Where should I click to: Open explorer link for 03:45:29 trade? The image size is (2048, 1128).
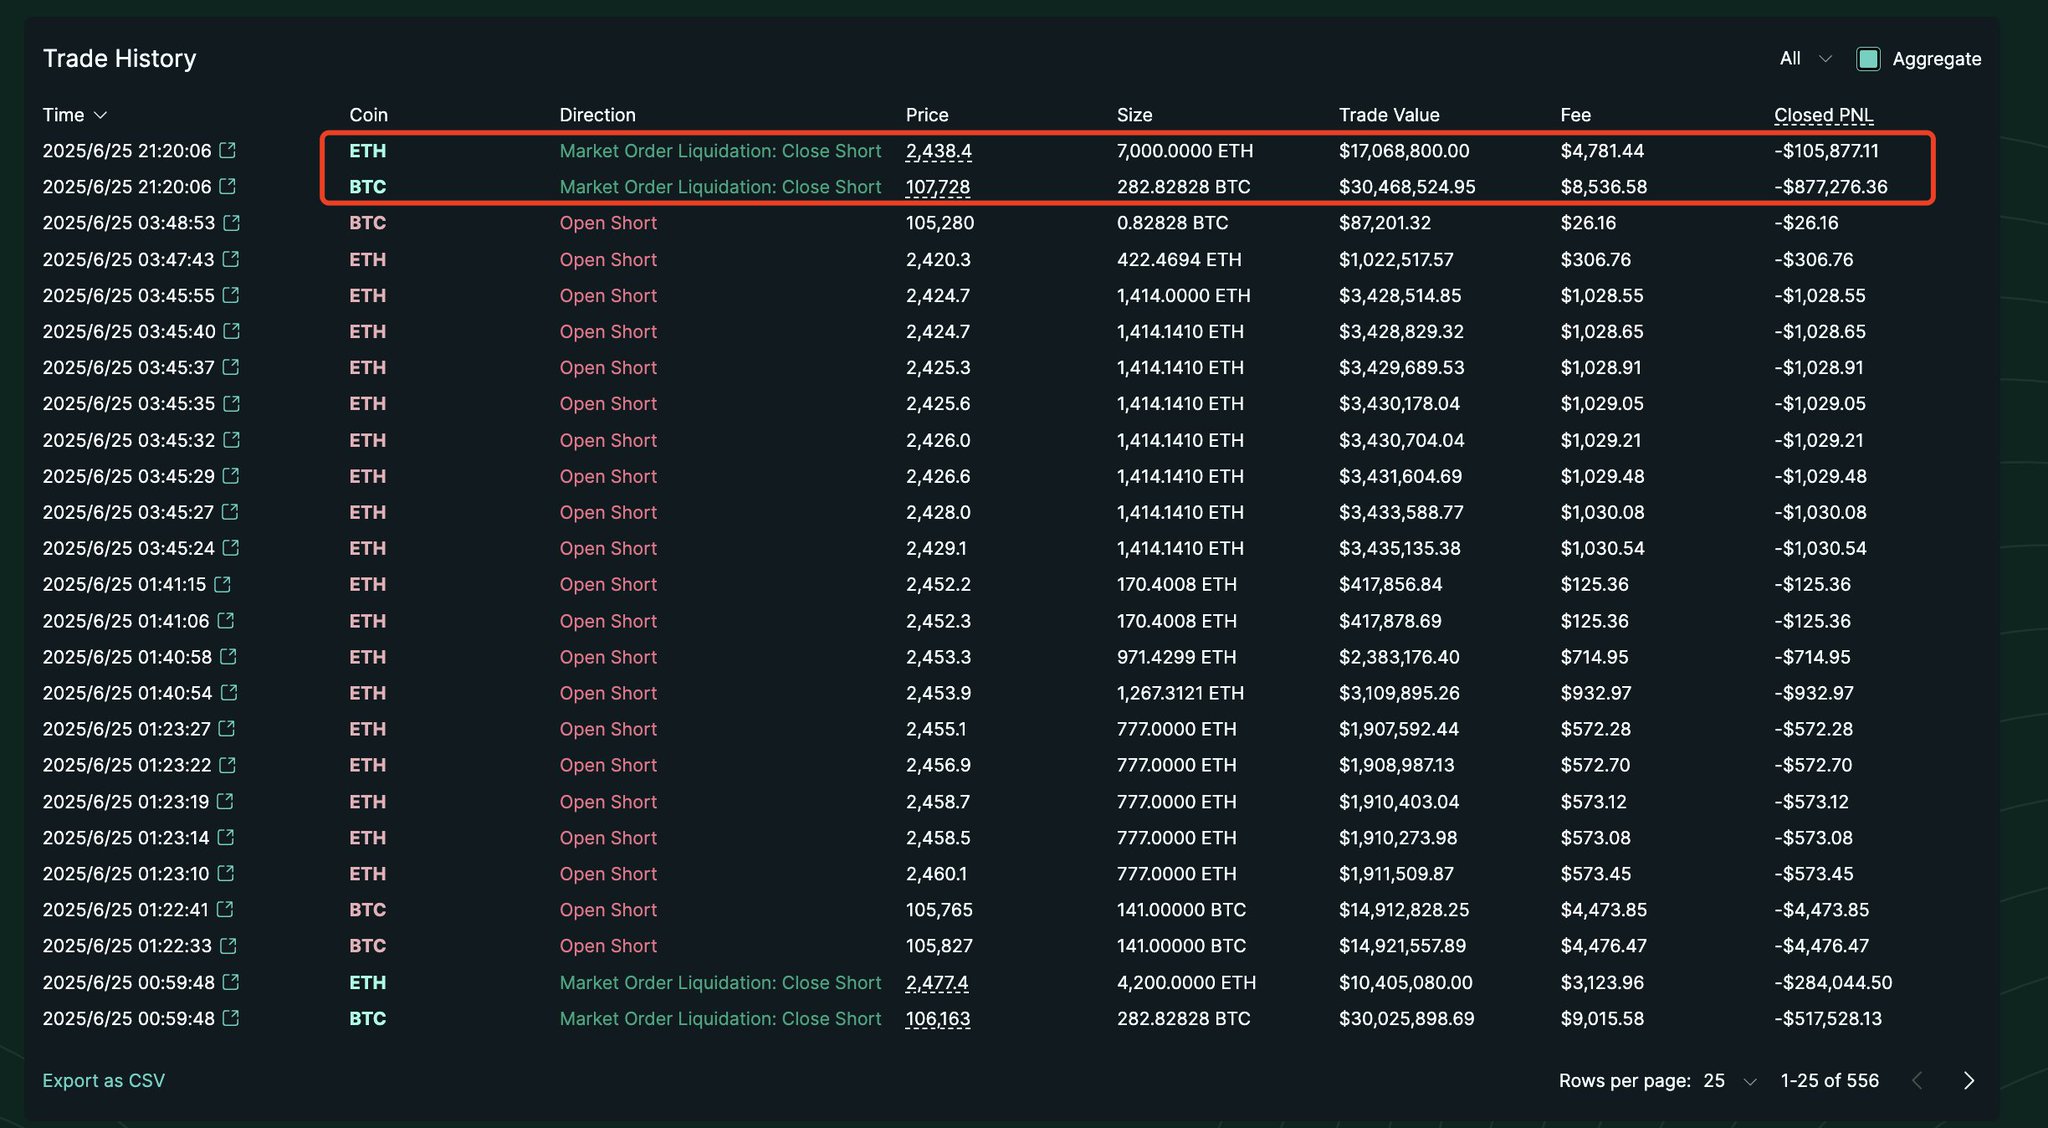pos(231,476)
